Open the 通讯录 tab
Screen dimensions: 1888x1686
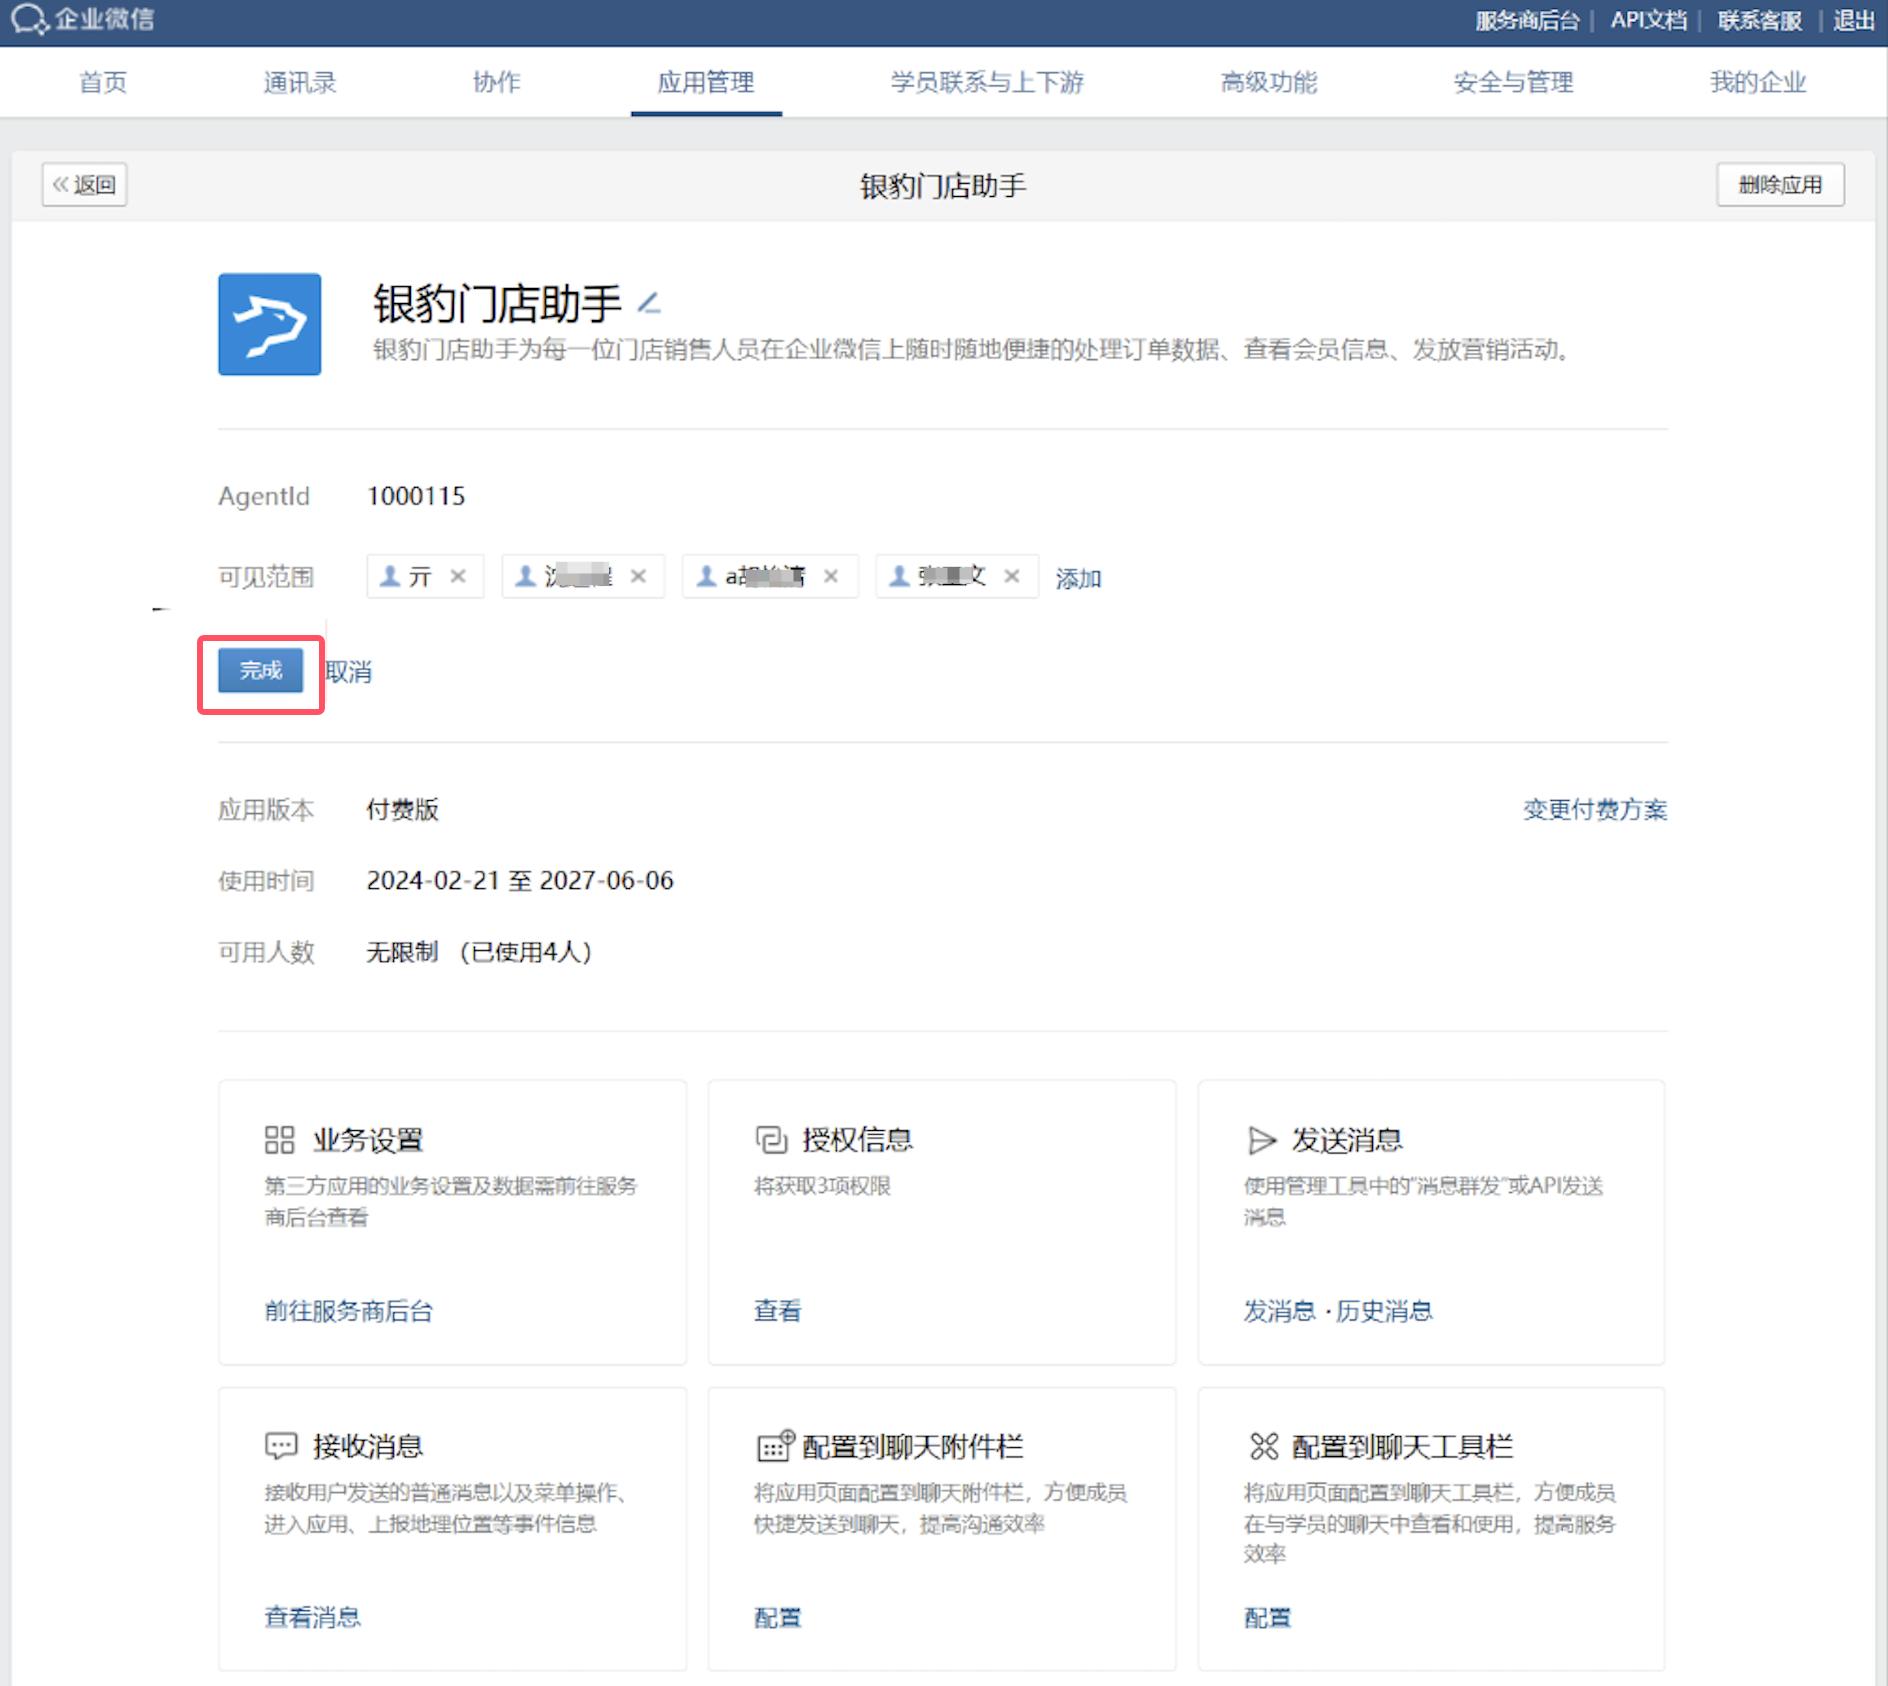300,82
